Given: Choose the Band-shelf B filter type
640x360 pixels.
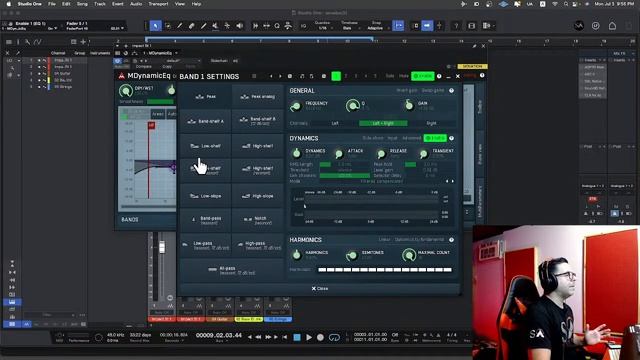Looking at the screenshot, I should 258,121.
